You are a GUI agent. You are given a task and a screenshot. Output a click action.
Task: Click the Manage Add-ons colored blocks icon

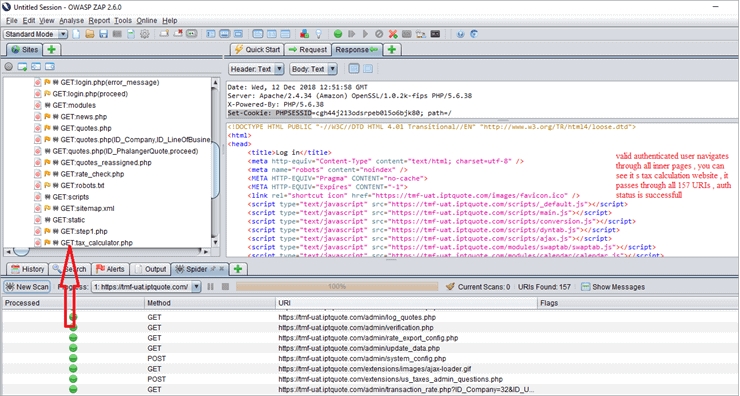[x=304, y=34]
